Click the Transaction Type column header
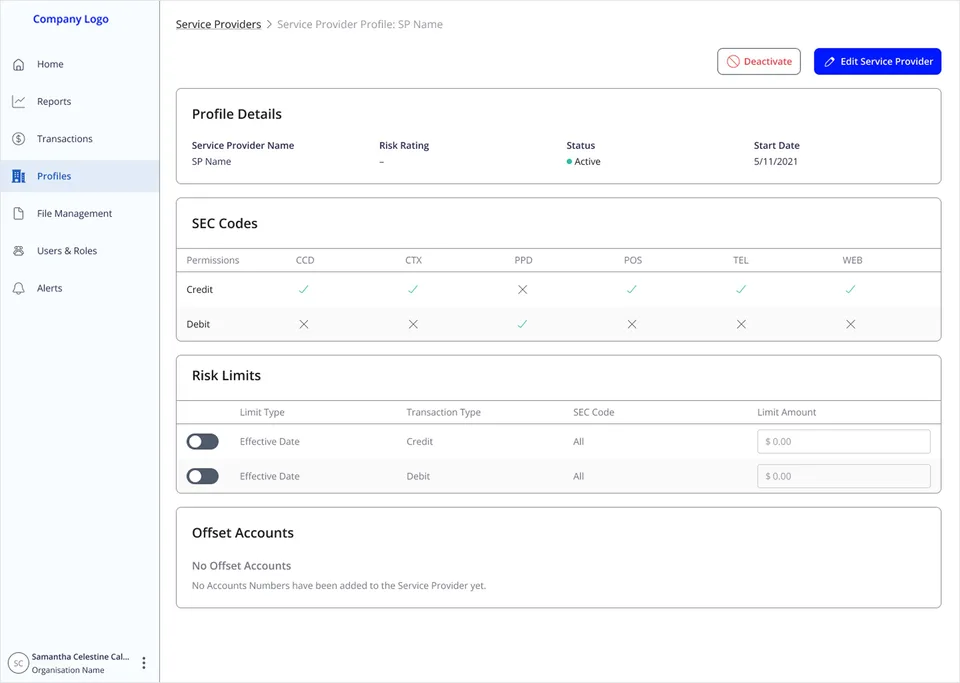Screen dimensions: 960x683 click(443, 412)
